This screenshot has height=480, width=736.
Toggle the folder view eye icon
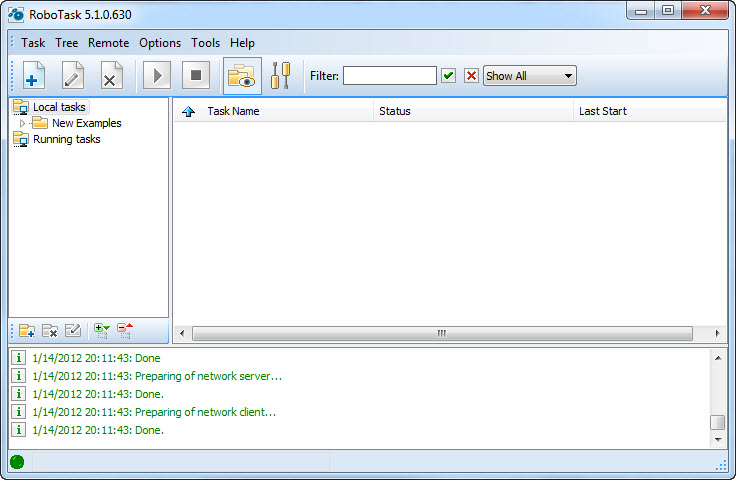tap(242, 76)
